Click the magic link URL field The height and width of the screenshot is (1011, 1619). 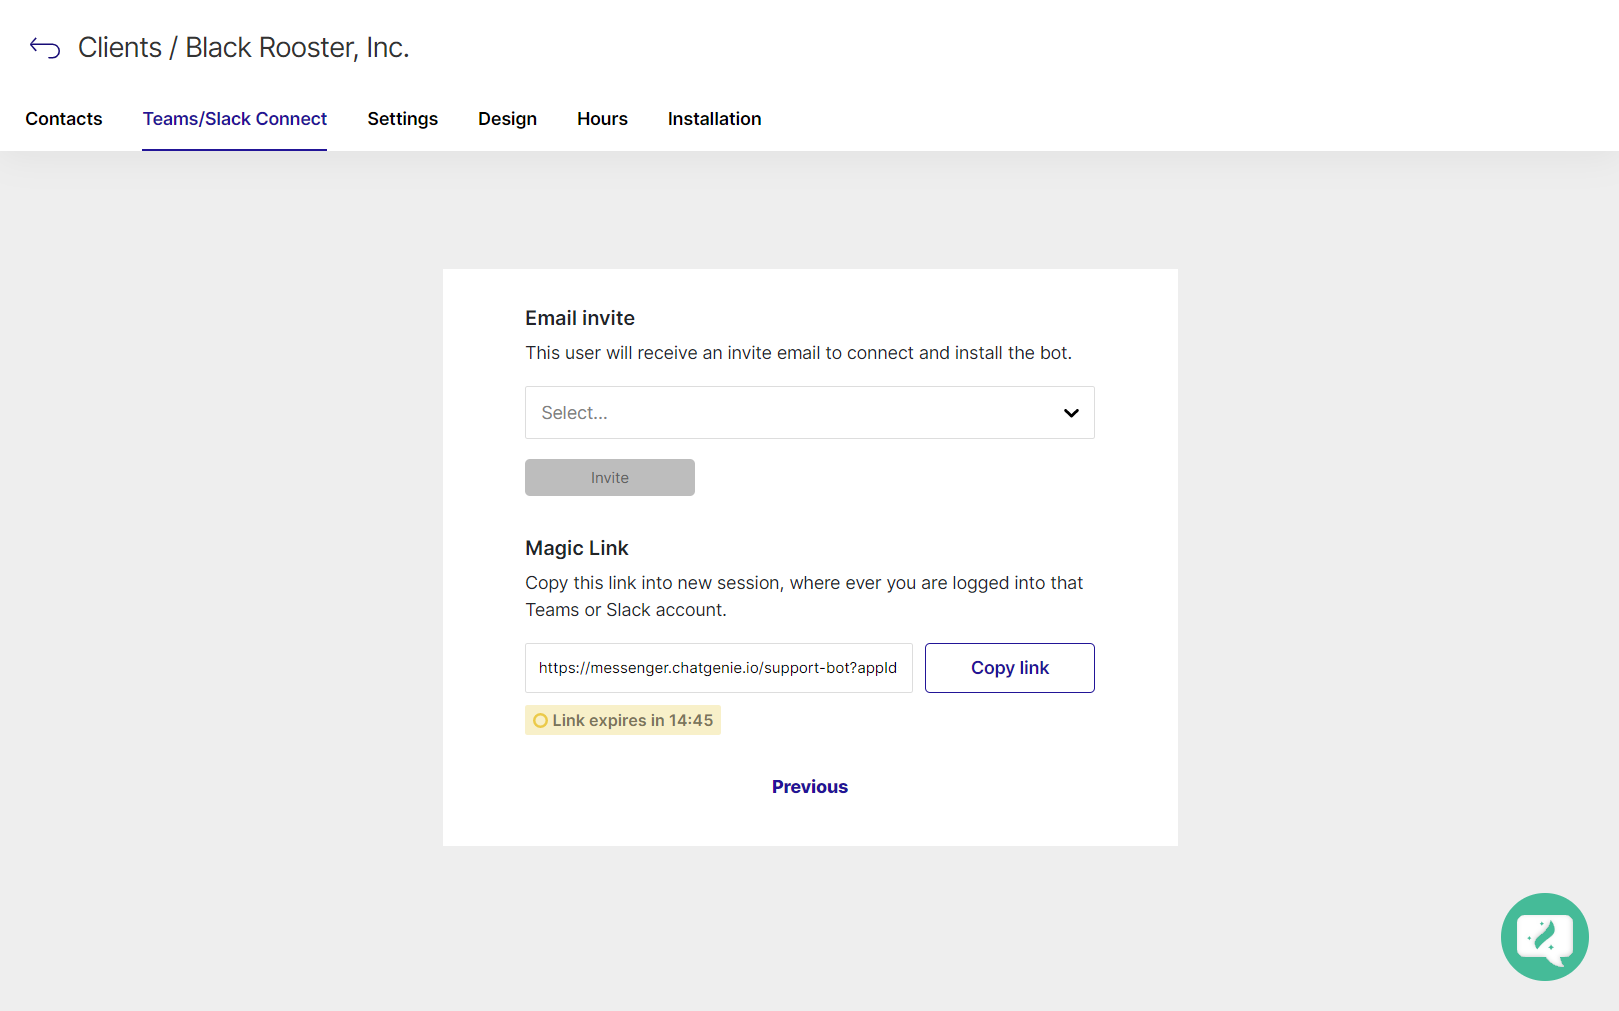719,668
